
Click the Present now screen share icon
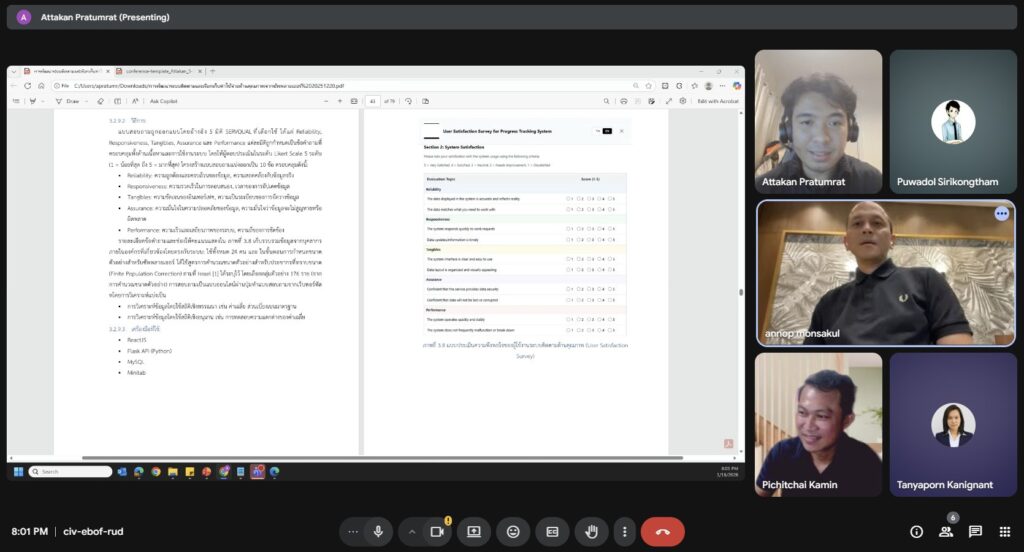[474, 532]
